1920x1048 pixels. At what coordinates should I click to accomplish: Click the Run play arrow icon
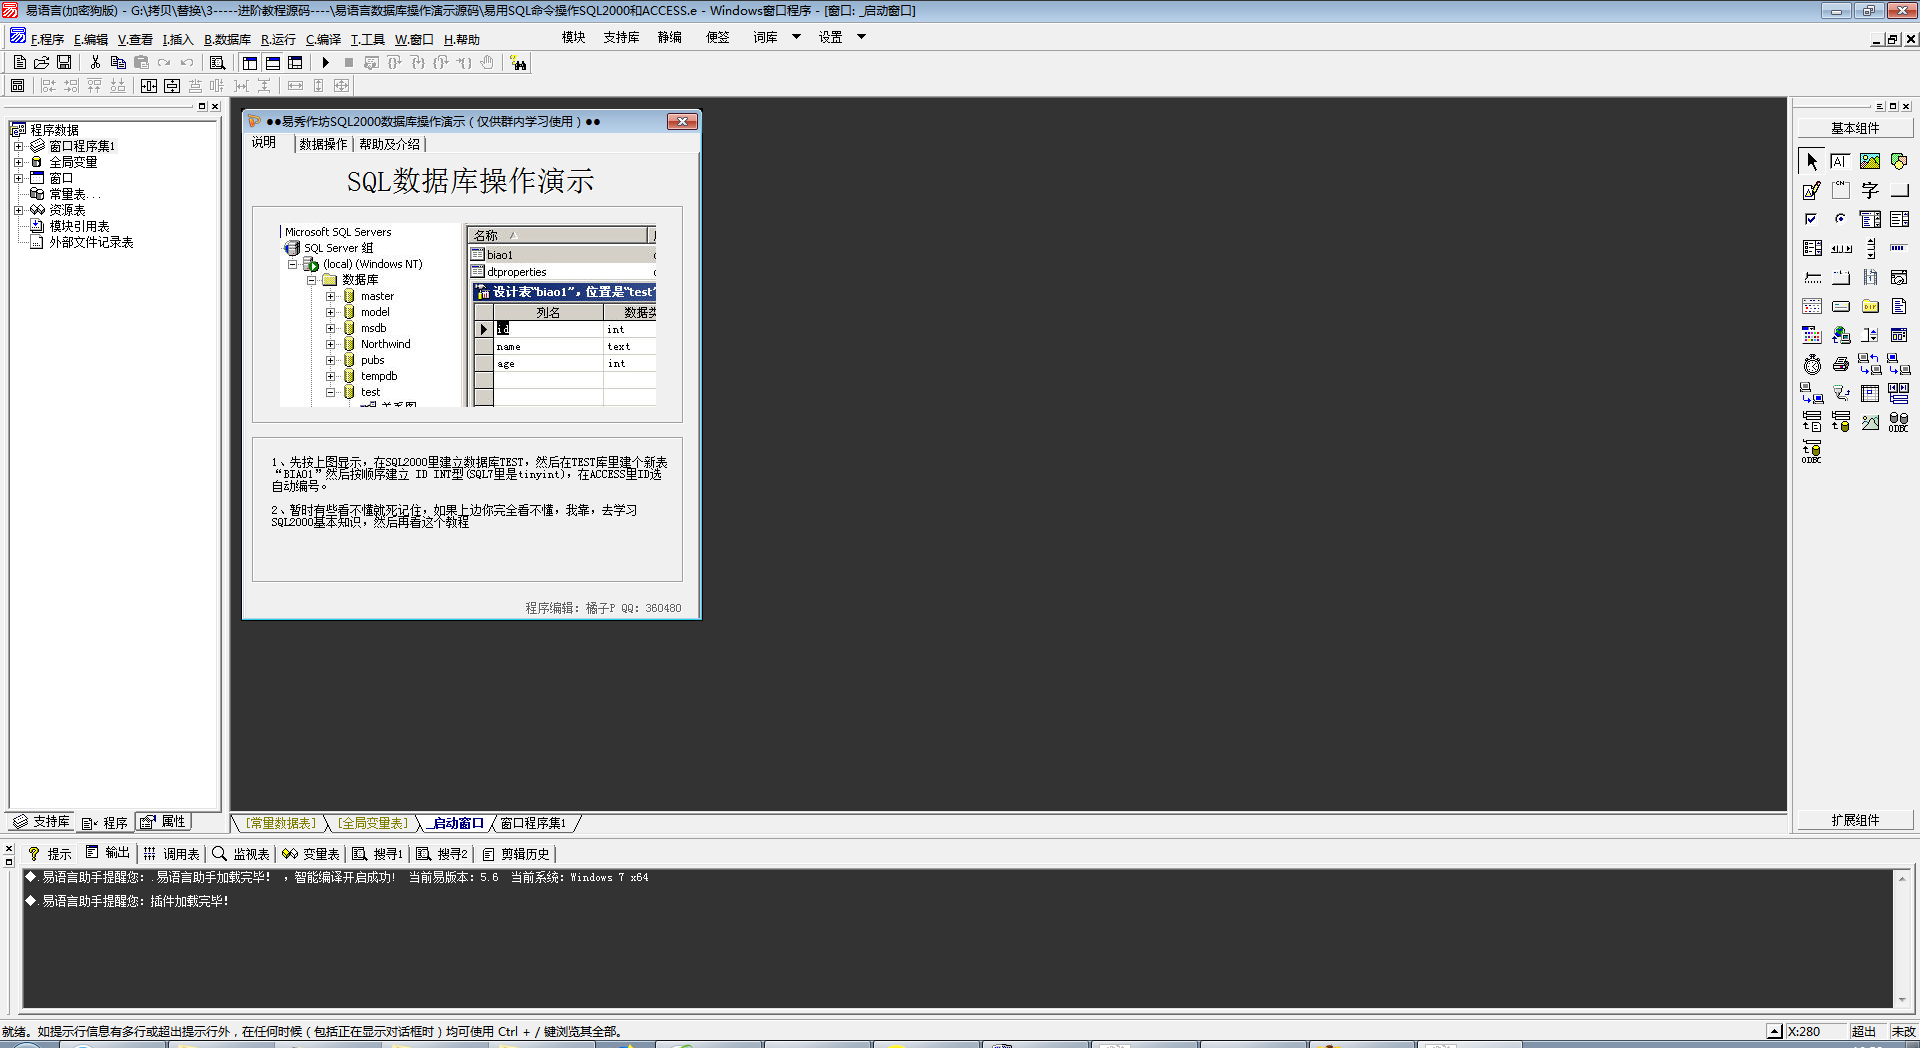326,62
